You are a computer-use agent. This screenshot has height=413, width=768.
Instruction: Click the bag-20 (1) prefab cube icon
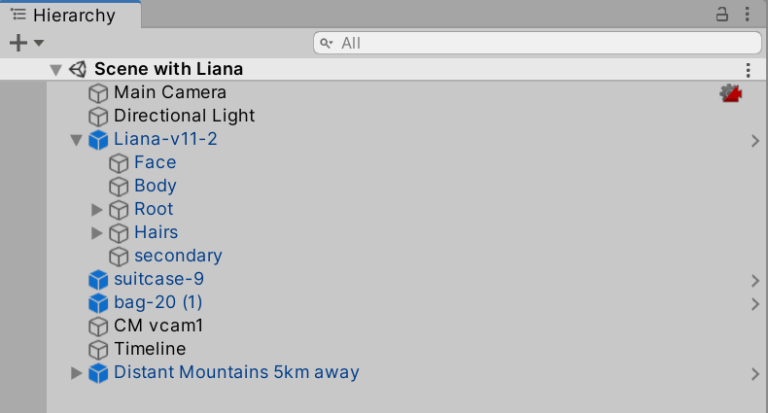click(x=98, y=303)
